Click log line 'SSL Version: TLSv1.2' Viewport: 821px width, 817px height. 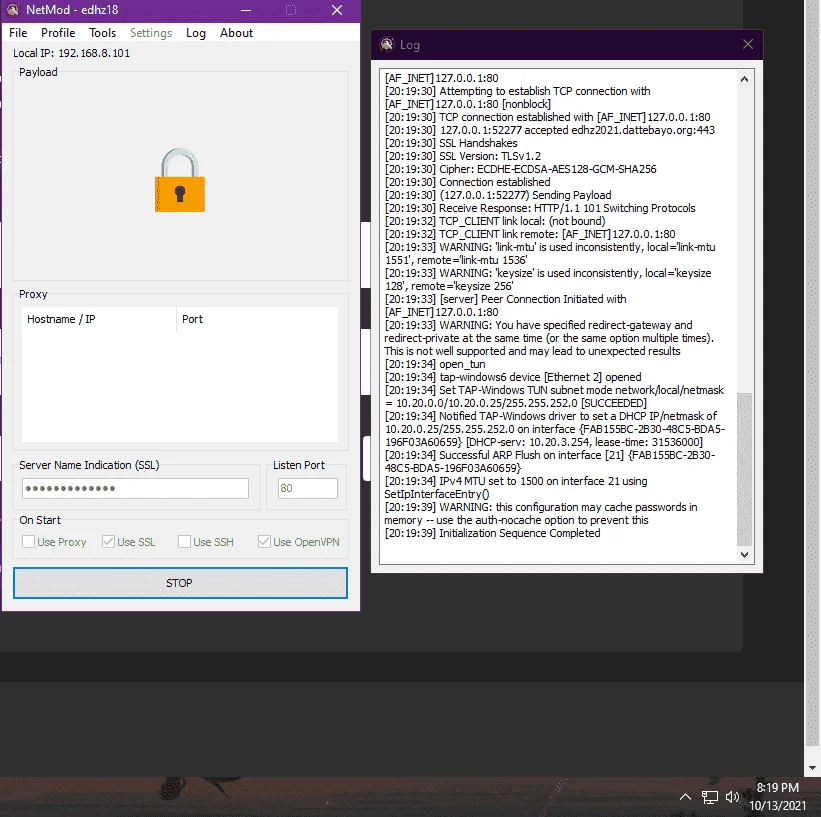coord(463,156)
